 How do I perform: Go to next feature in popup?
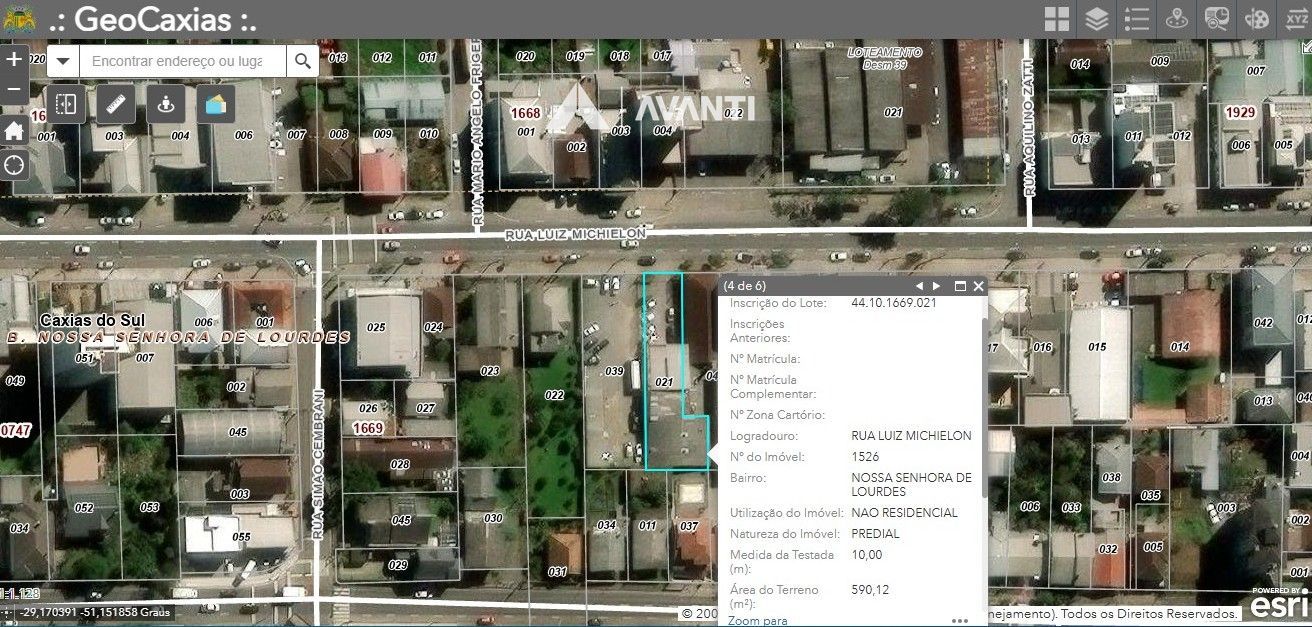[x=937, y=286]
